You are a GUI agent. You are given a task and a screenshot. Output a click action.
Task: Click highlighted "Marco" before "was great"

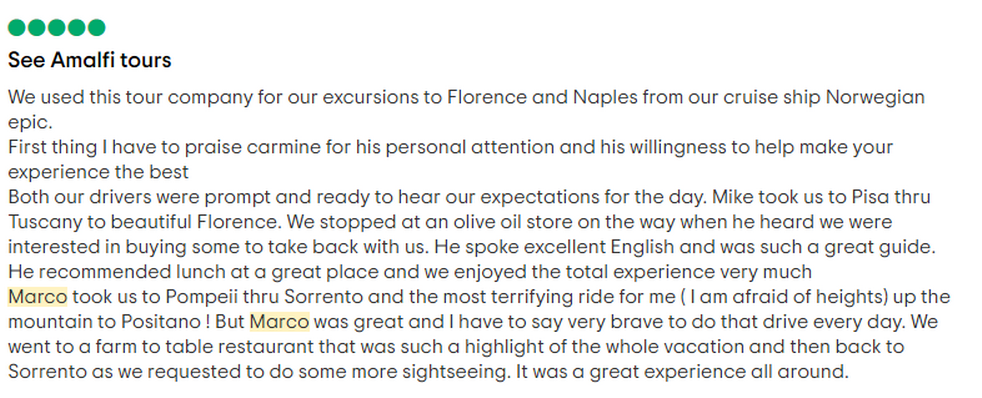(279, 322)
